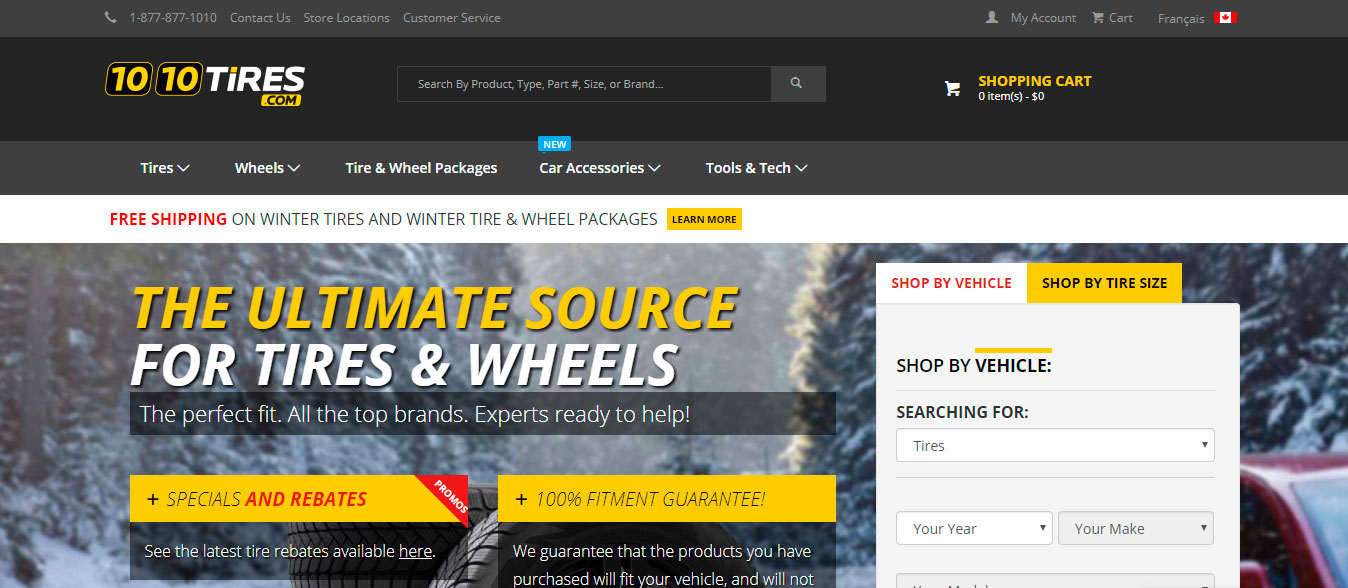Open the Your Year dropdown
This screenshot has width=1348, height=588.
(974, 528)
